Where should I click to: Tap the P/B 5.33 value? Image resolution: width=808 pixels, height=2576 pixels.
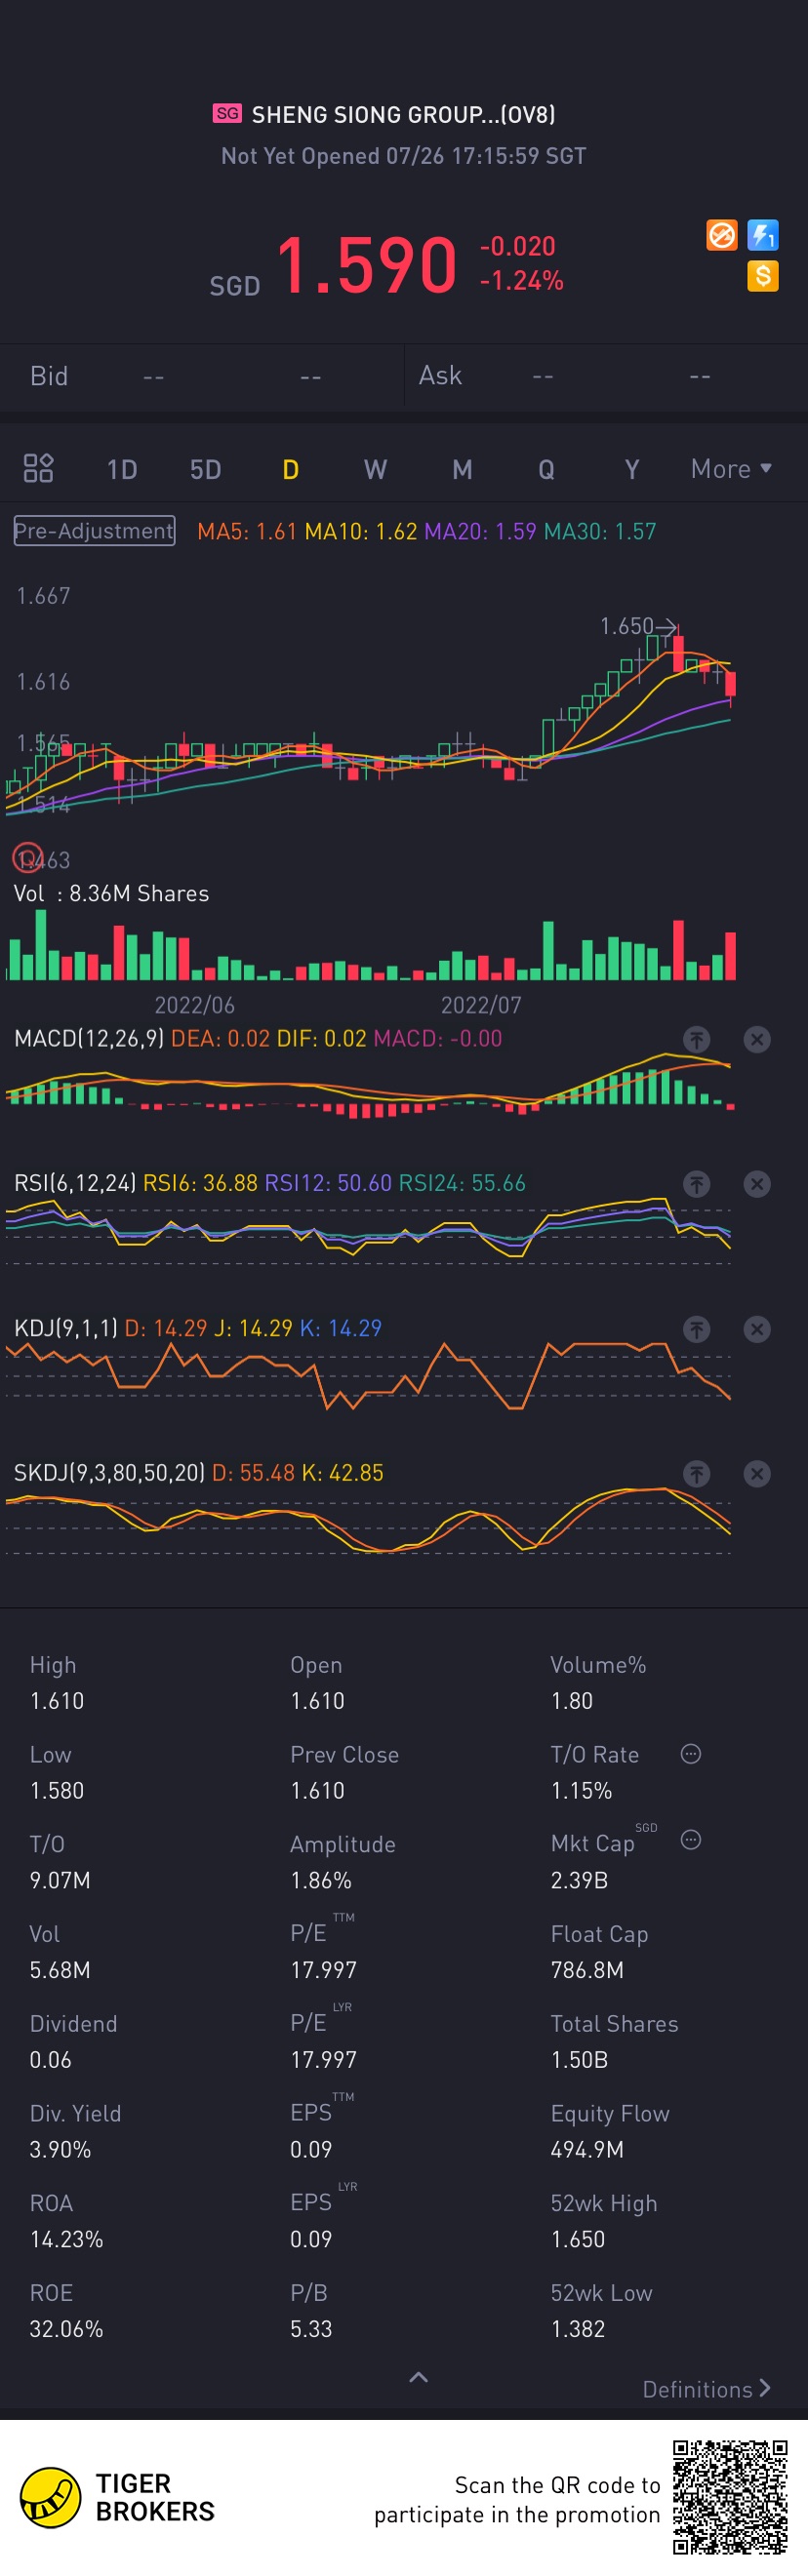pyautogui.click(x=311, y=2329)
